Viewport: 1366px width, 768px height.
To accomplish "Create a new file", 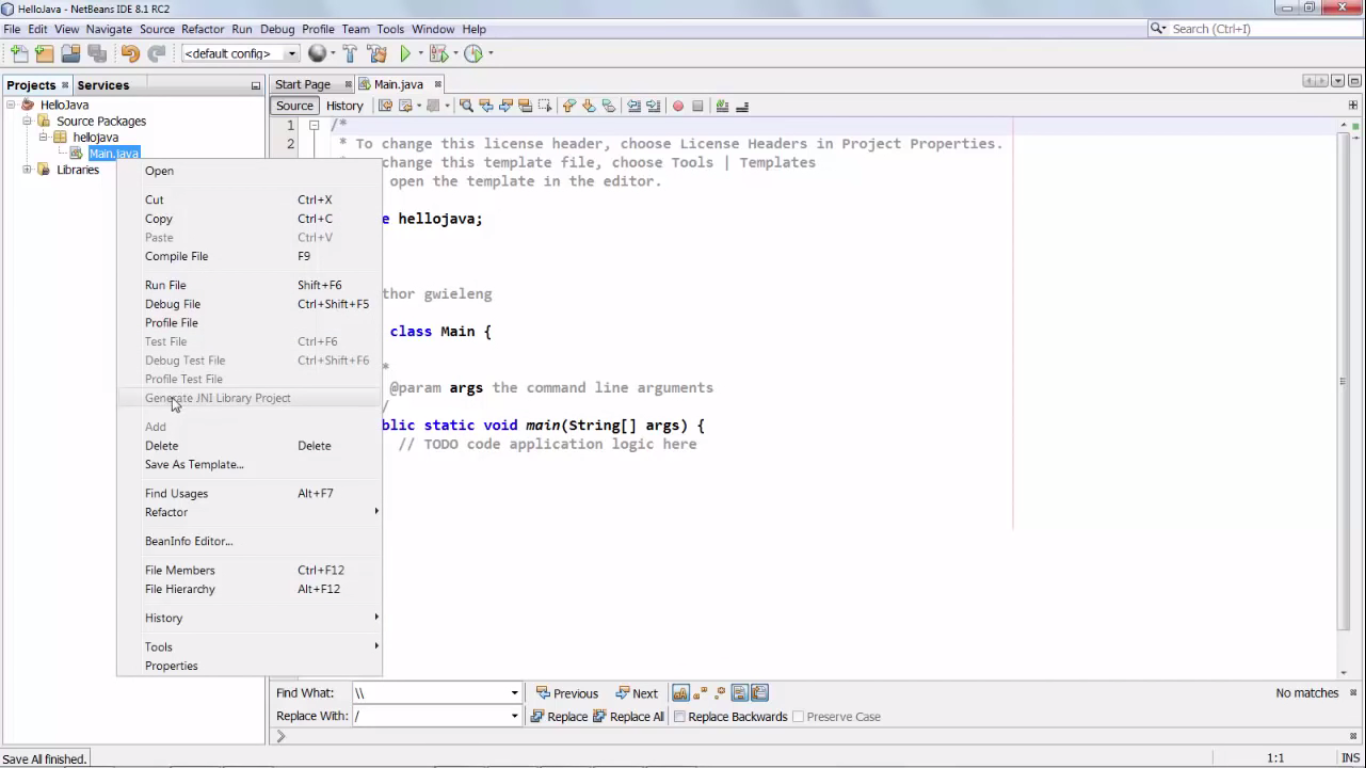I will tap(18, 53).
